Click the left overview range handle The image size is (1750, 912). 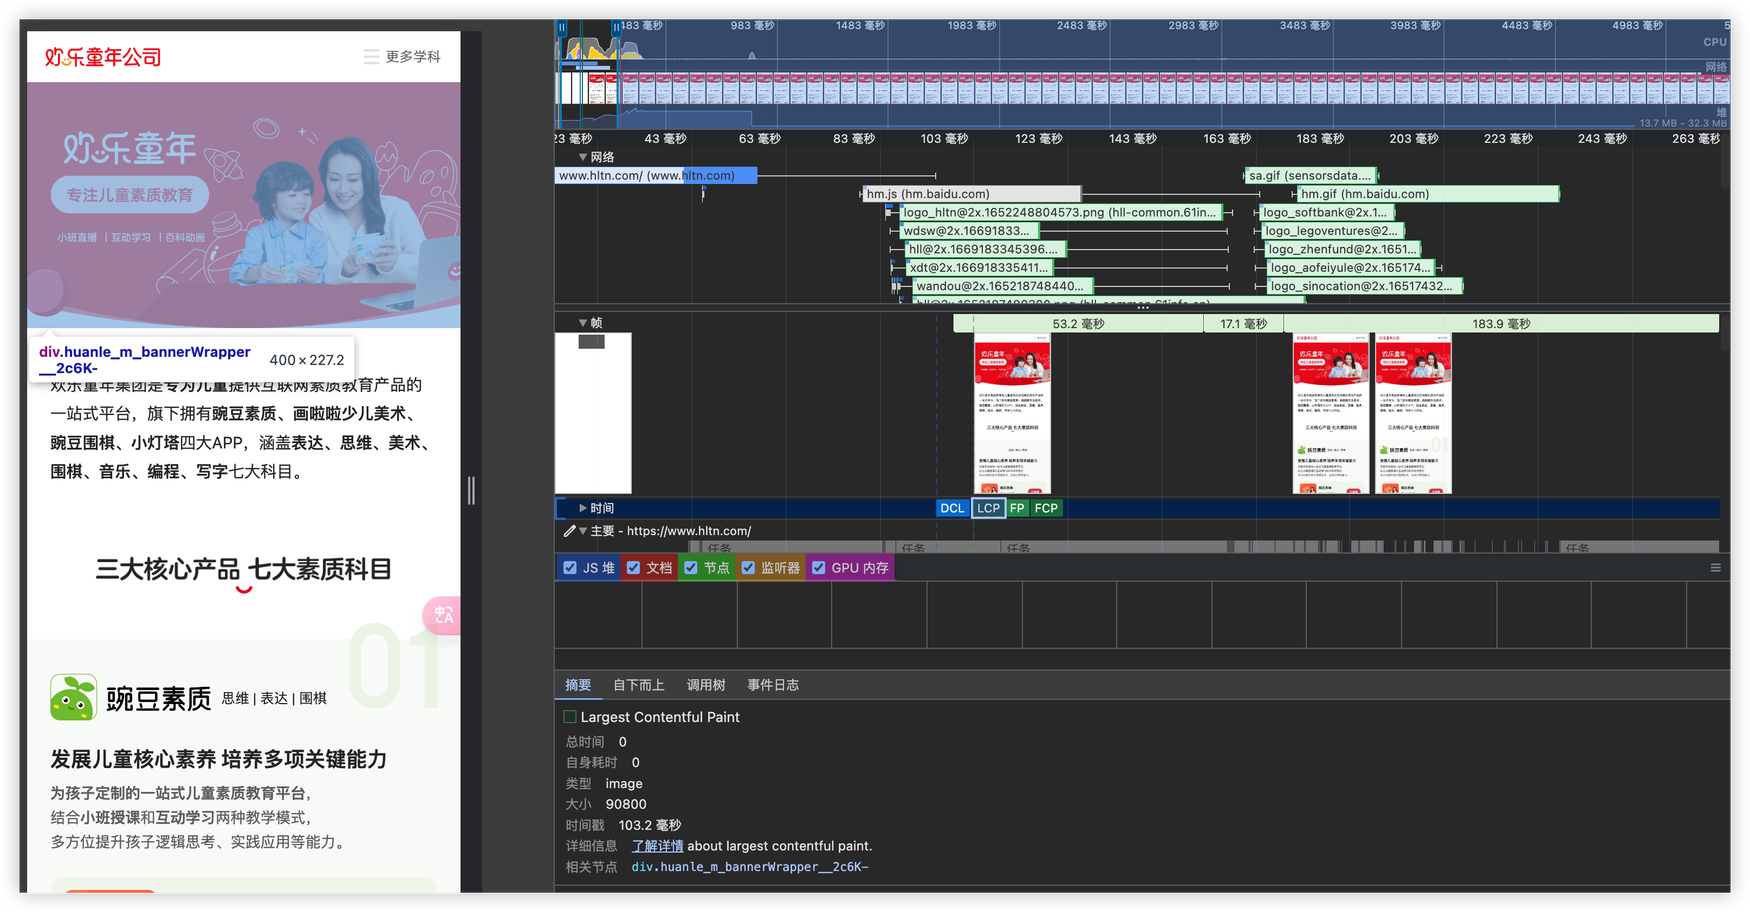562,28
